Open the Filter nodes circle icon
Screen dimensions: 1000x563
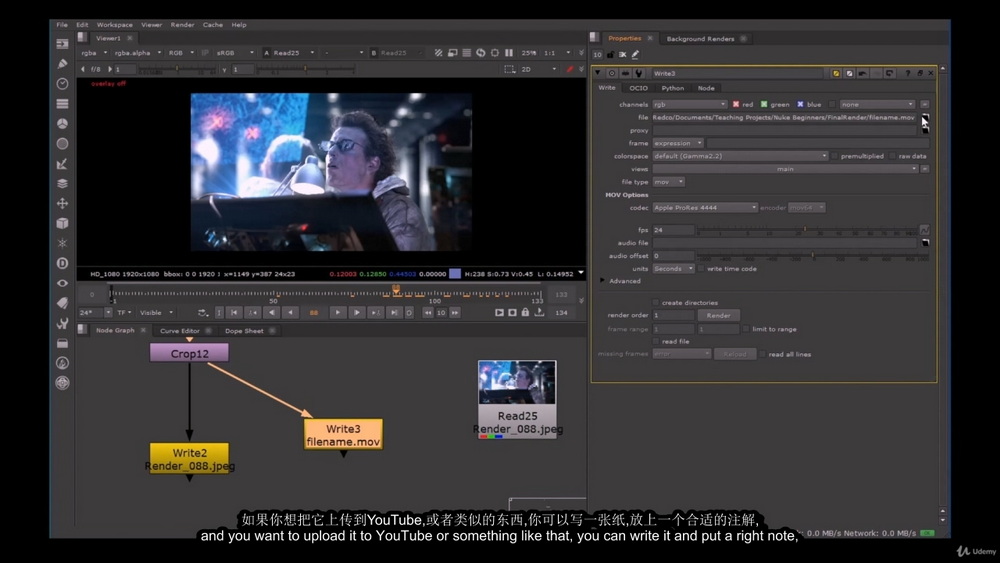(62, 143)
